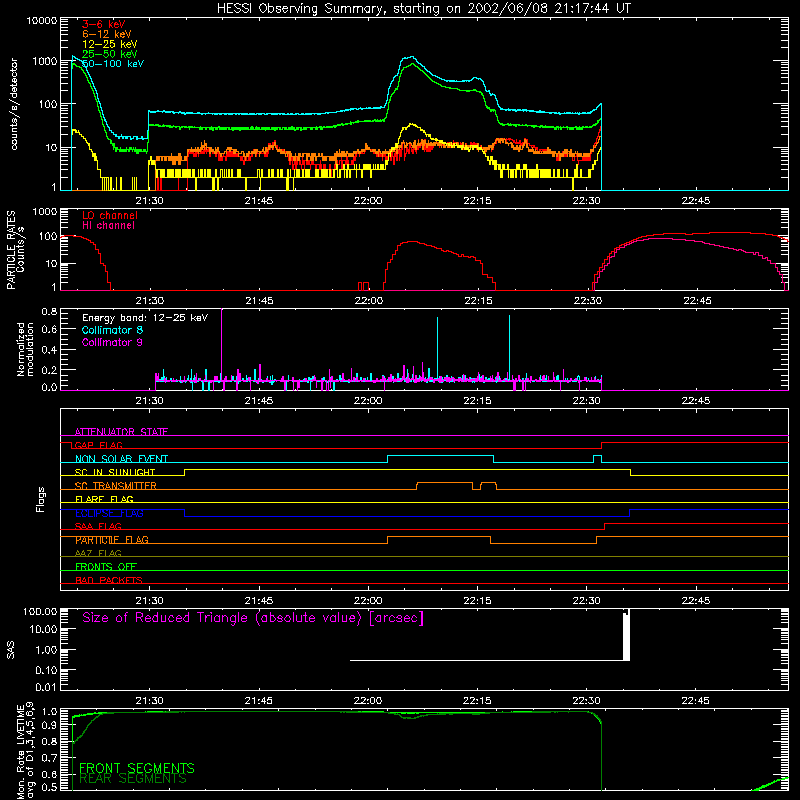The image size is (800, 800).
Task: Select the red "3-6 keV" legend label
Action: click(104, 24)
